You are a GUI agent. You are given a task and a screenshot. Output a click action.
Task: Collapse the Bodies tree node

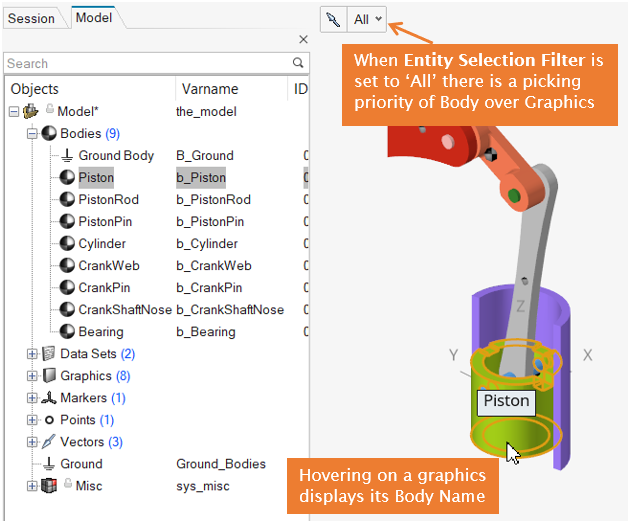pyautogui.click(x=32, y=133)
